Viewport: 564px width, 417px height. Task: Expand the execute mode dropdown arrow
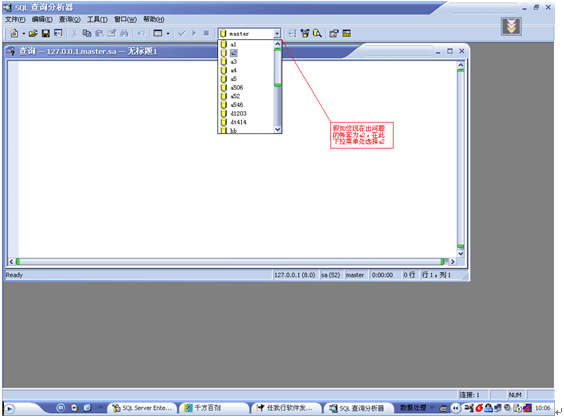pos(168,33)
